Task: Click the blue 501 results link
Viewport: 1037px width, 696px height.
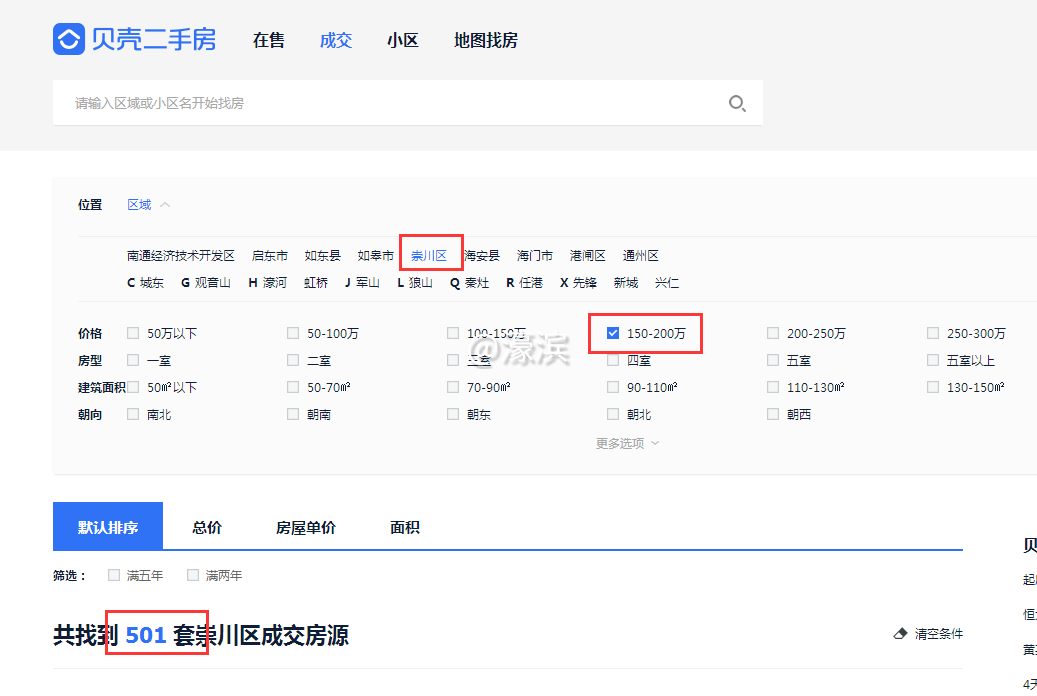Action: (143, 635)
